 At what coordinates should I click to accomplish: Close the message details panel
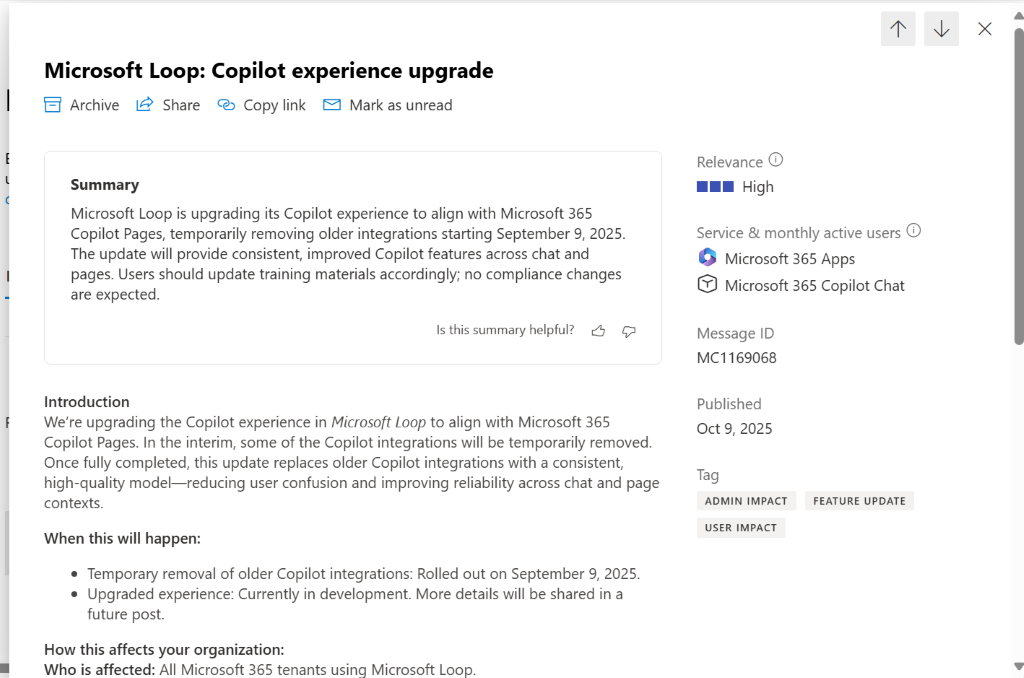click(985, 29)
